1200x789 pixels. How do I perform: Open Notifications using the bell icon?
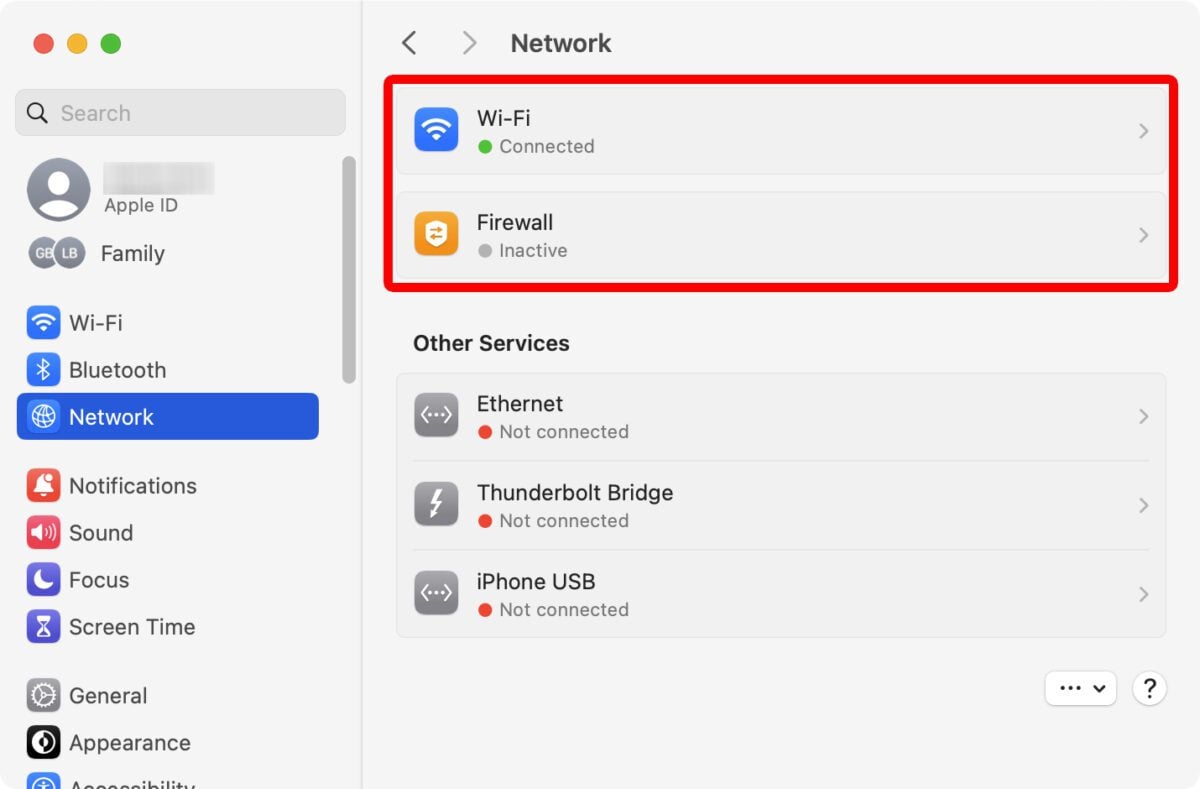click(x=41, y=485)
